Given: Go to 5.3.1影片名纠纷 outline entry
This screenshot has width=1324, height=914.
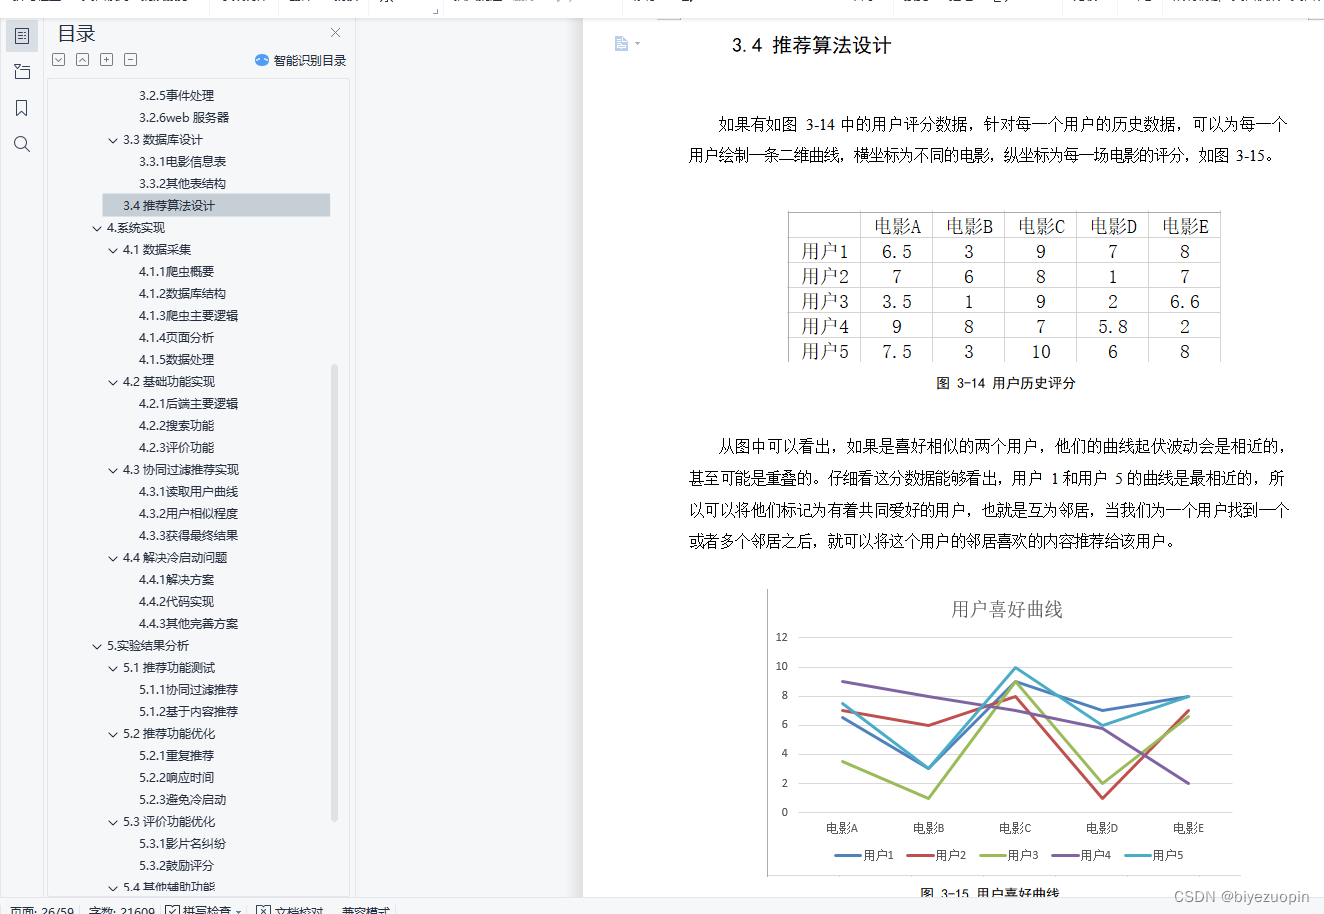Looking at the screenshot, I should tap(182, 844).
